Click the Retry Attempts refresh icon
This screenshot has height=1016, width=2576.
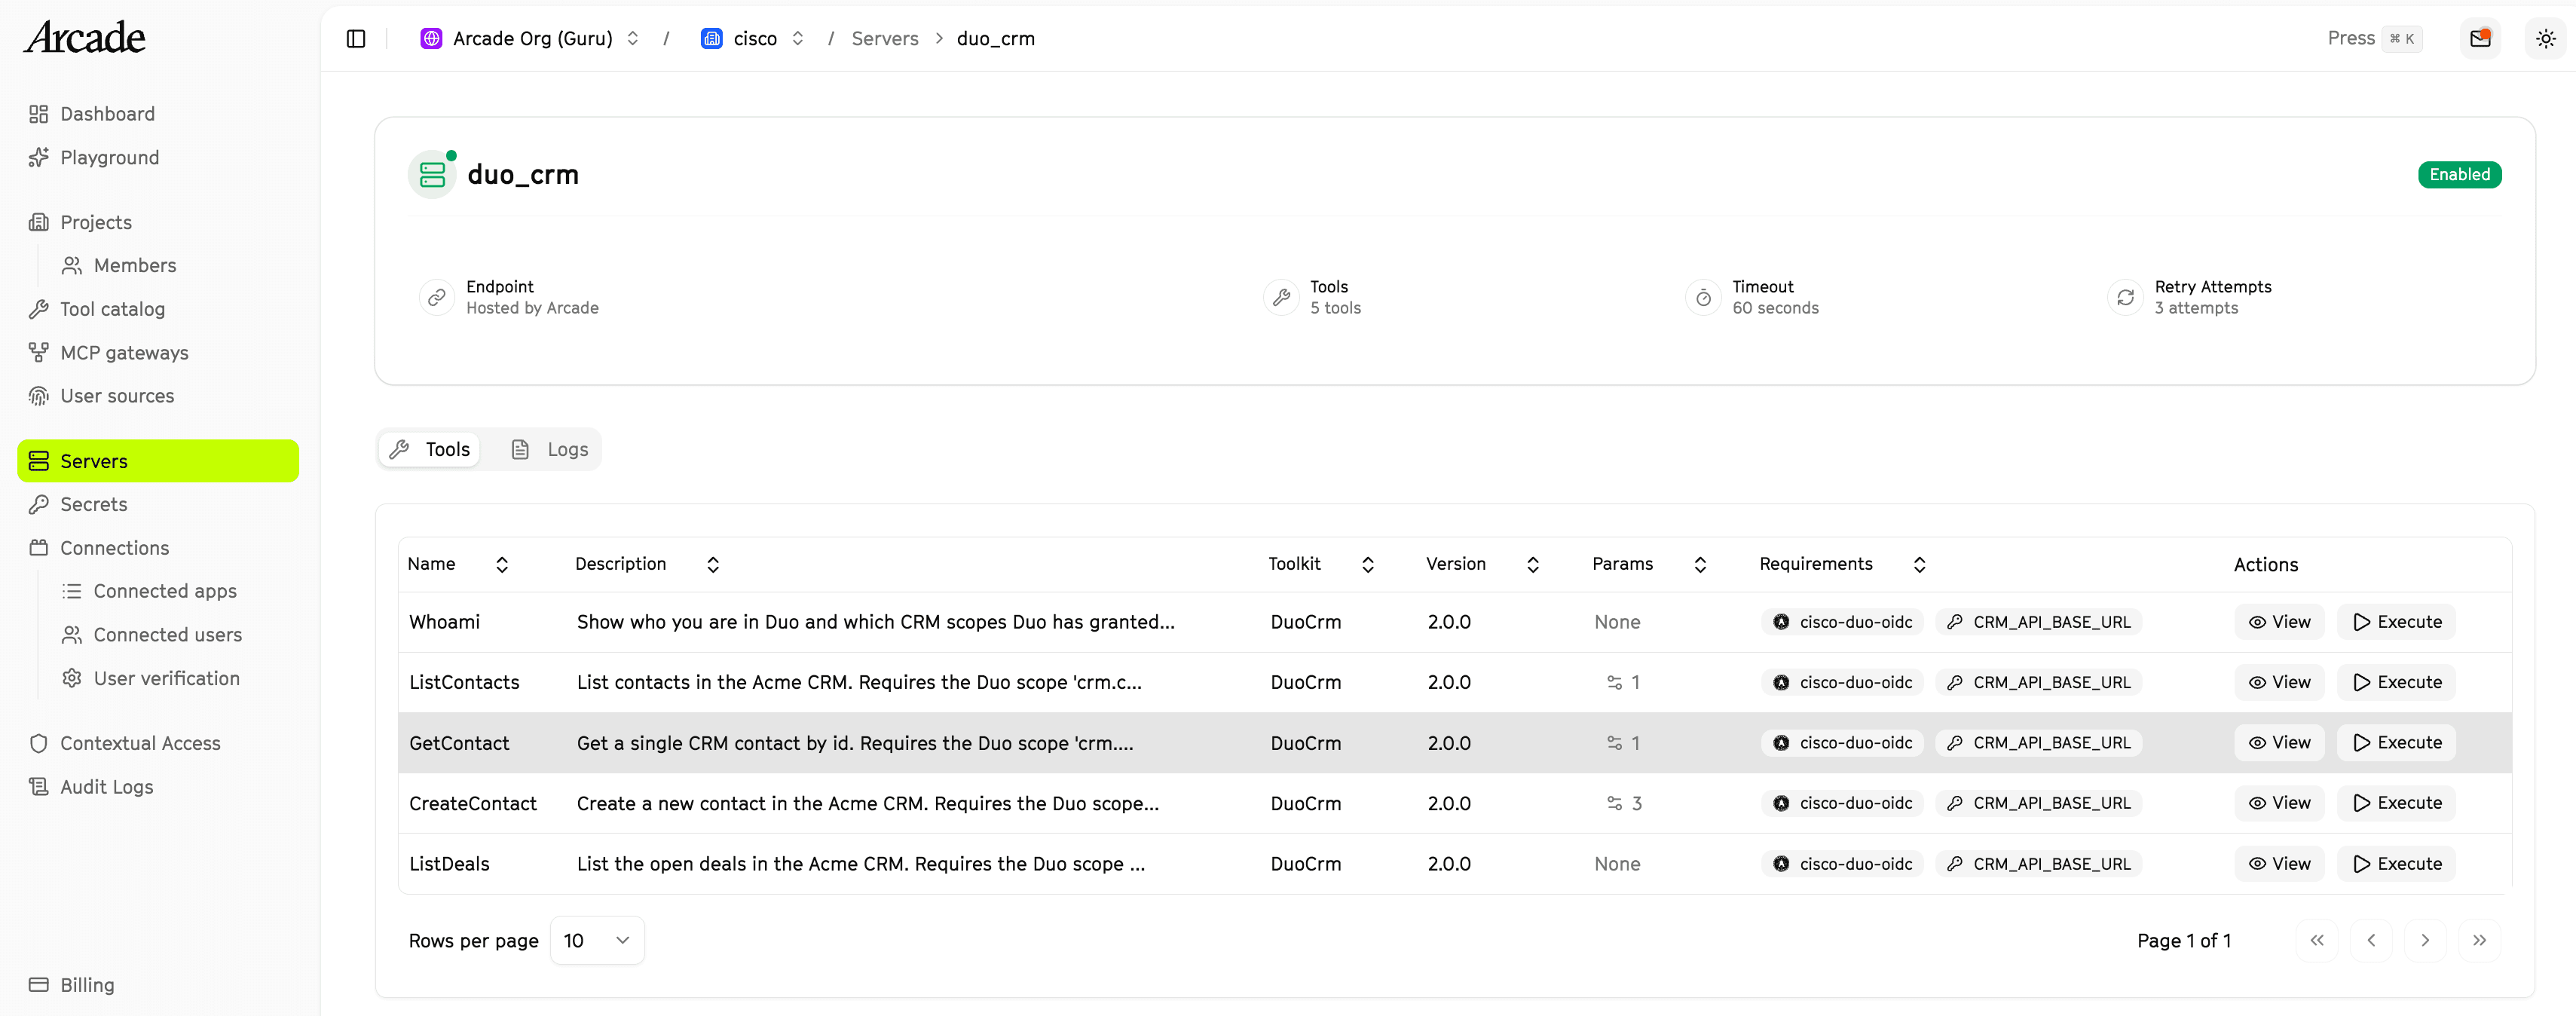[x=2125, y=297]
